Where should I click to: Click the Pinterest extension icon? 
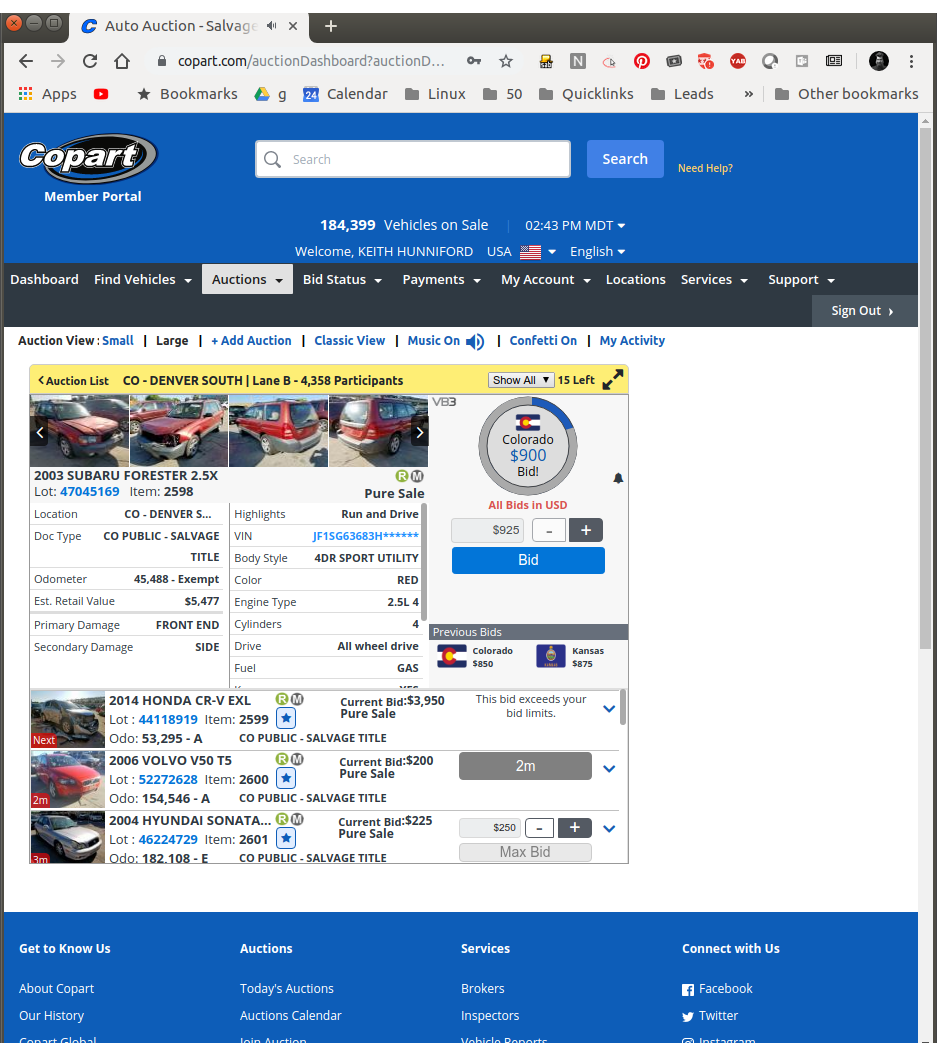coord(641,61)
